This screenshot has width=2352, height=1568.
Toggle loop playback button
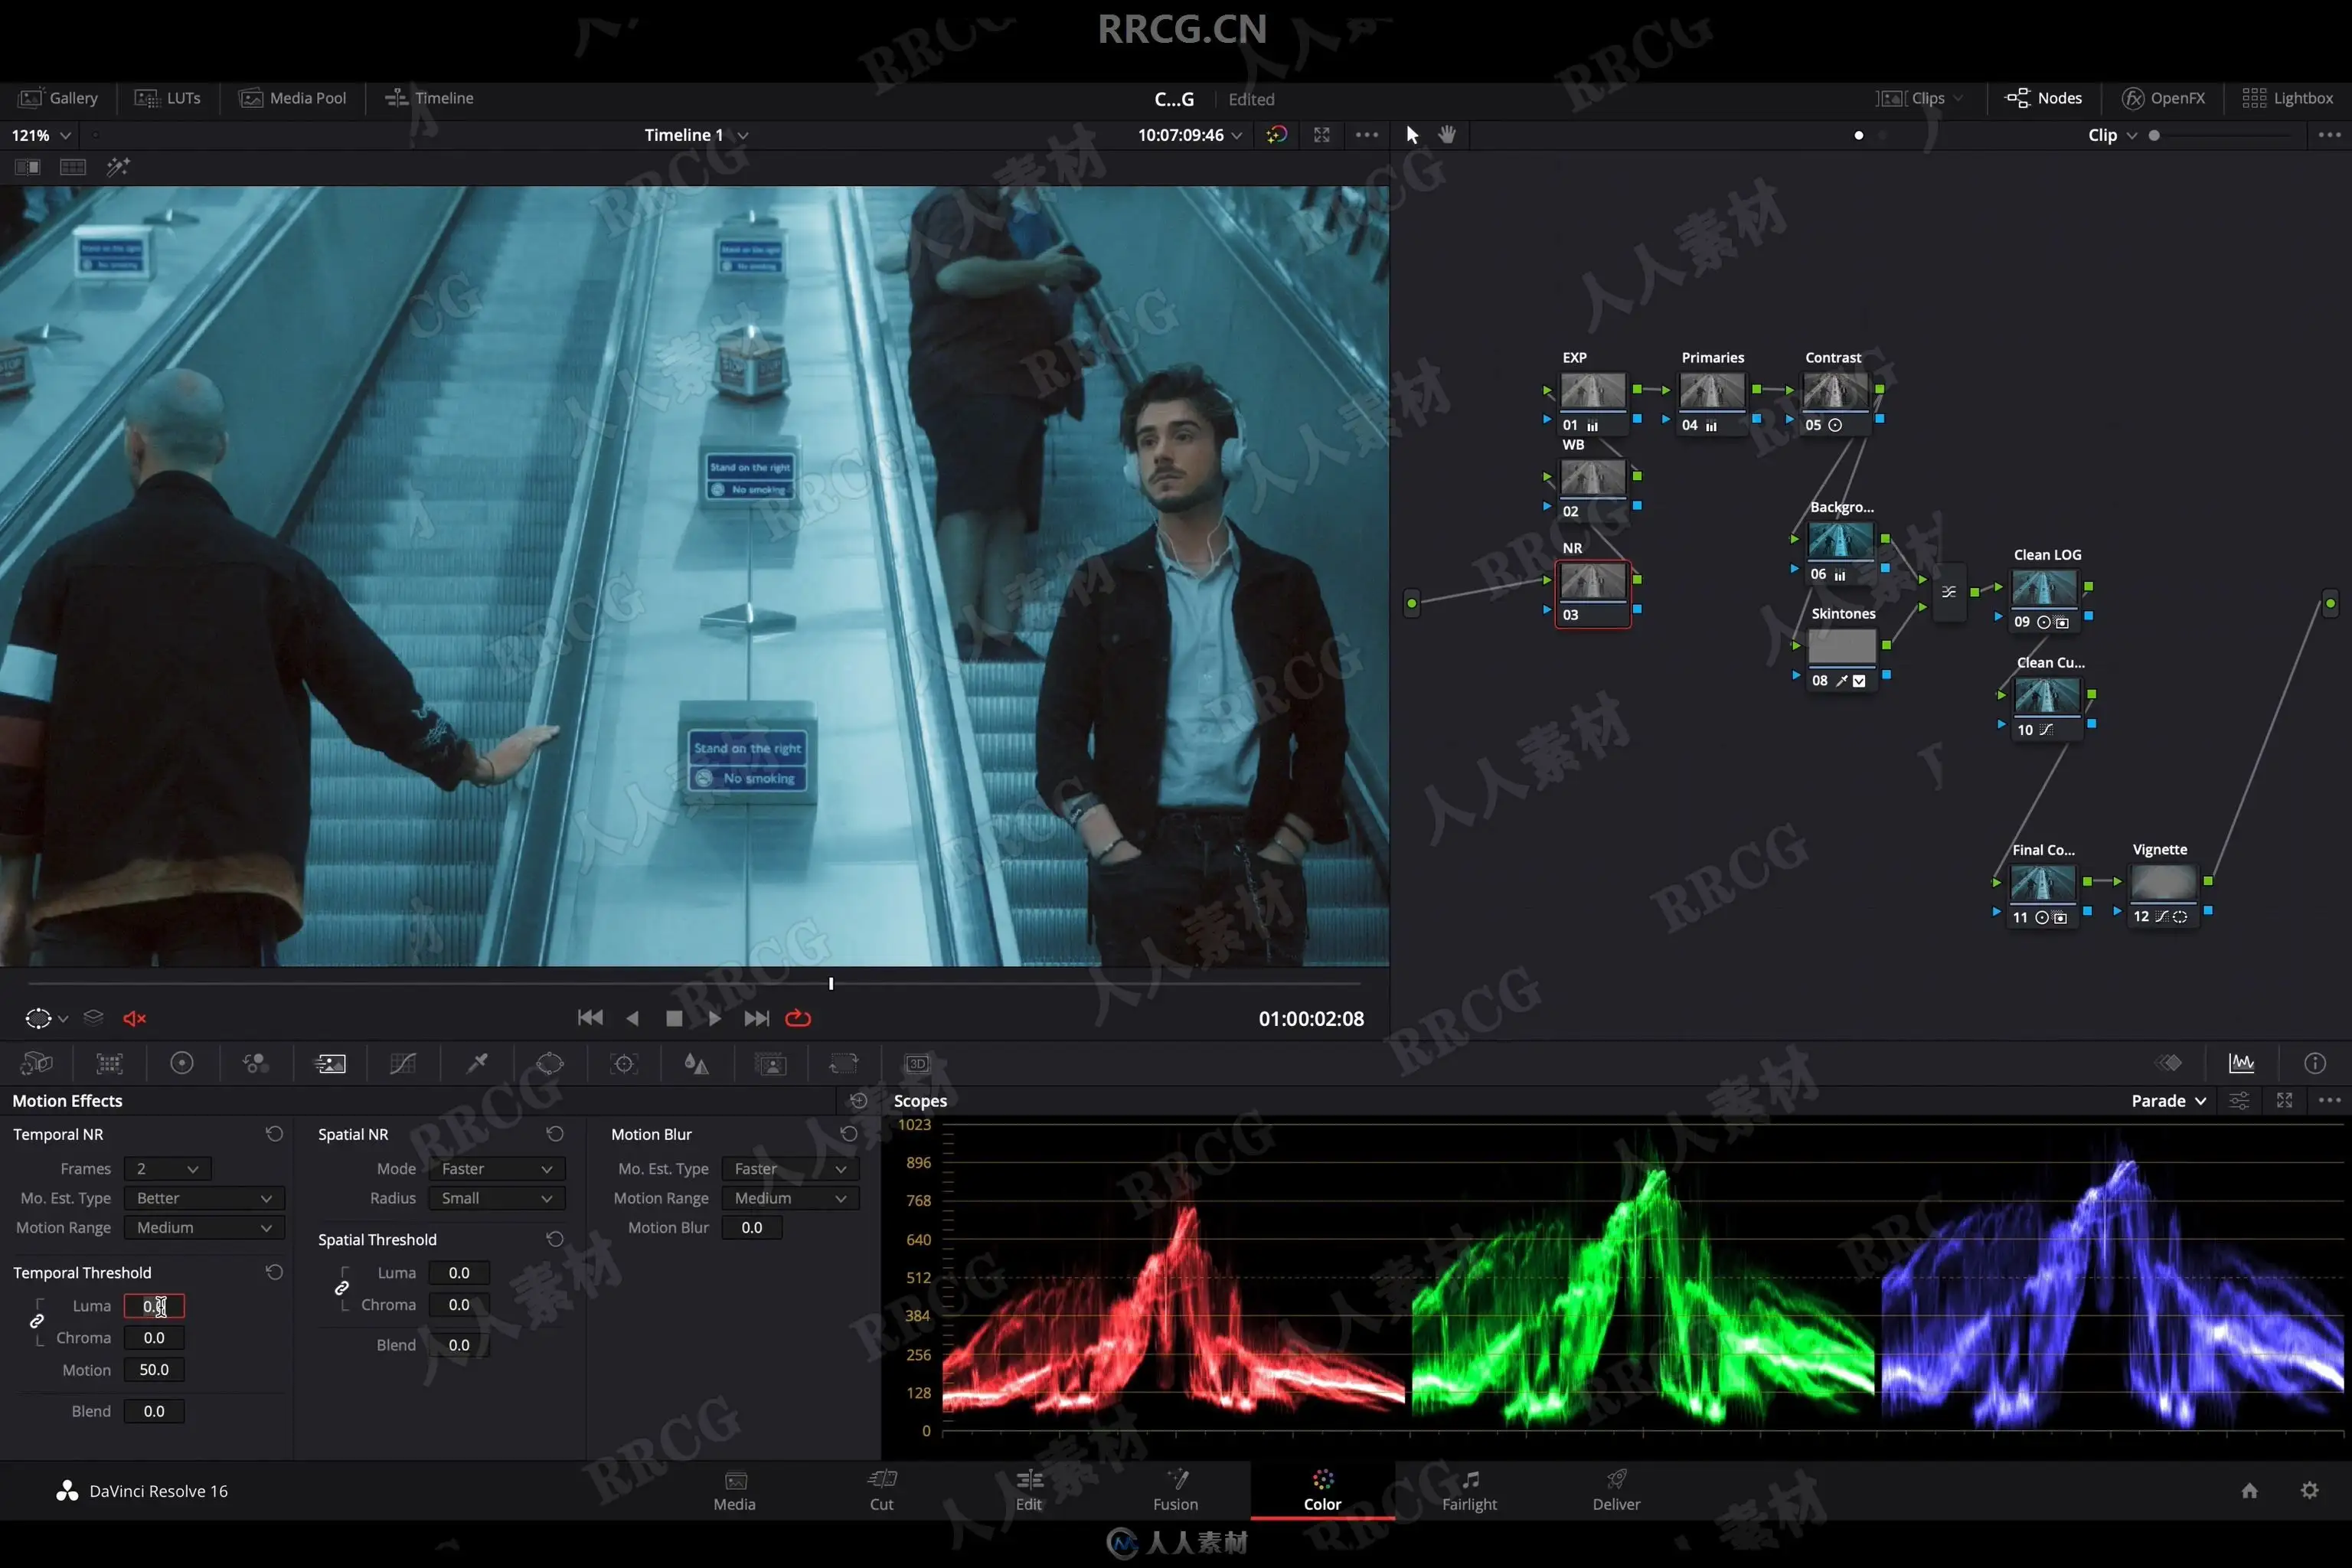click(798, 1018)
